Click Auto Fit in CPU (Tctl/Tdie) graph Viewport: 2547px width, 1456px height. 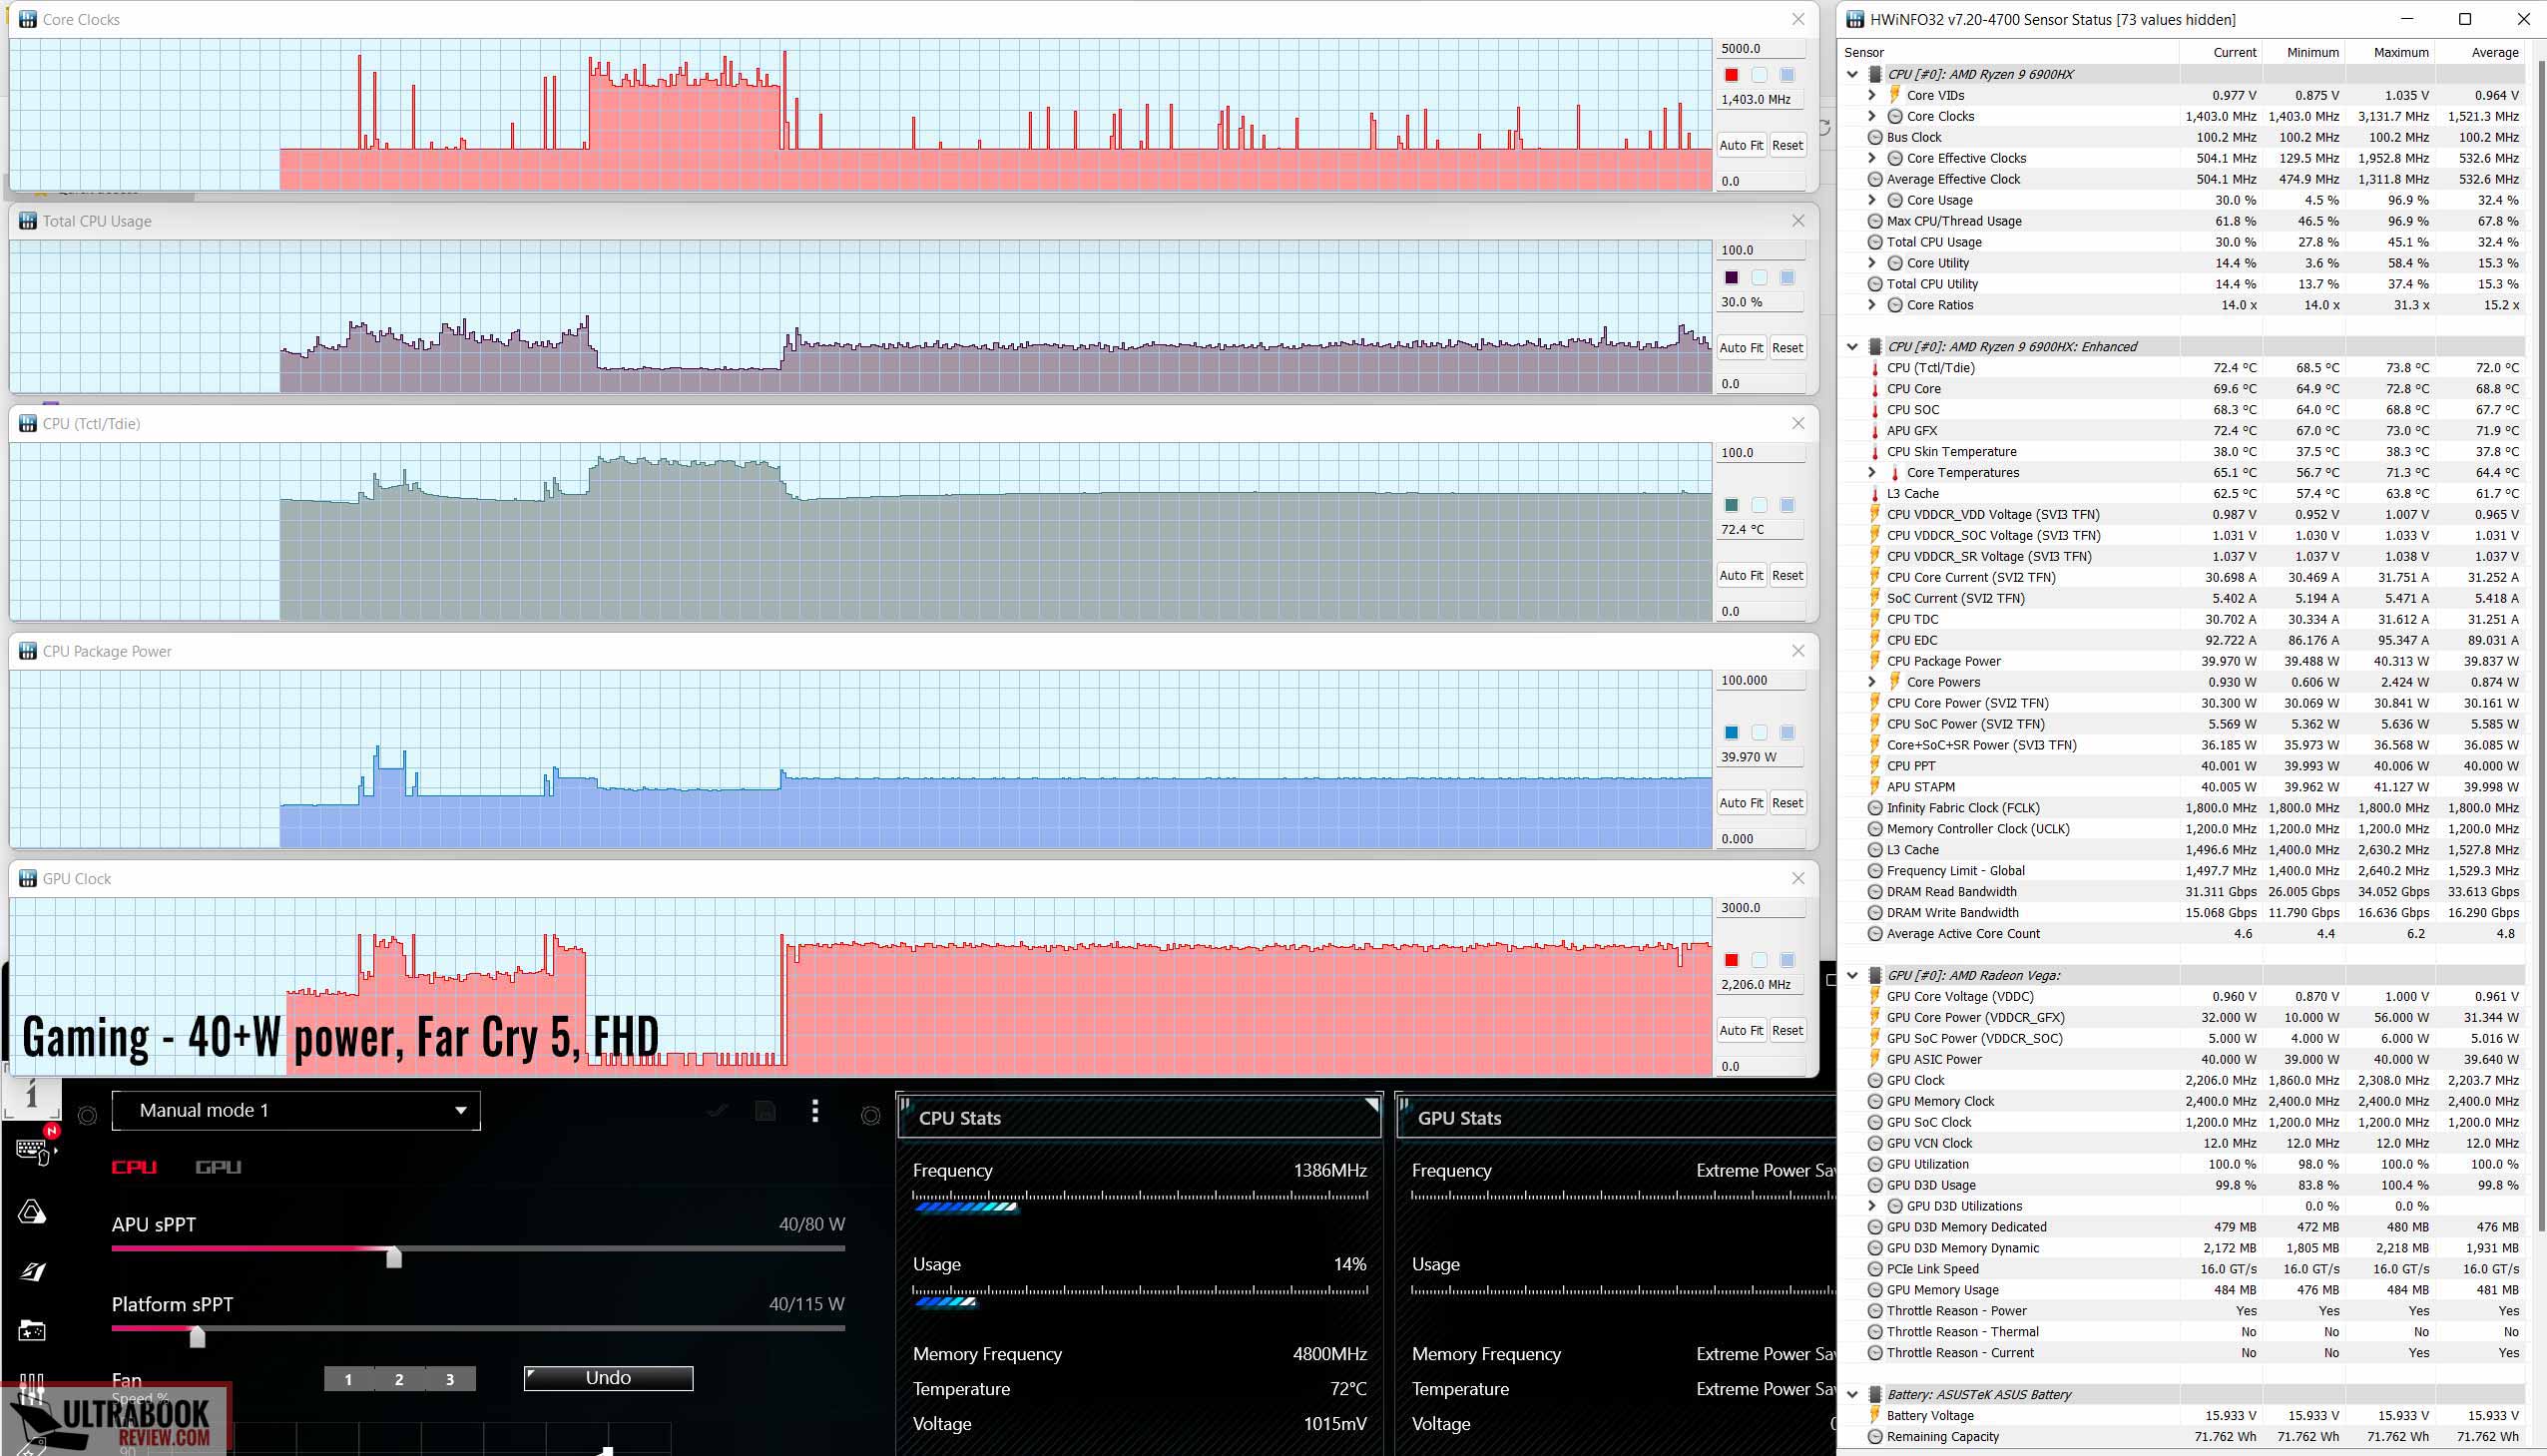(1741, 575)
